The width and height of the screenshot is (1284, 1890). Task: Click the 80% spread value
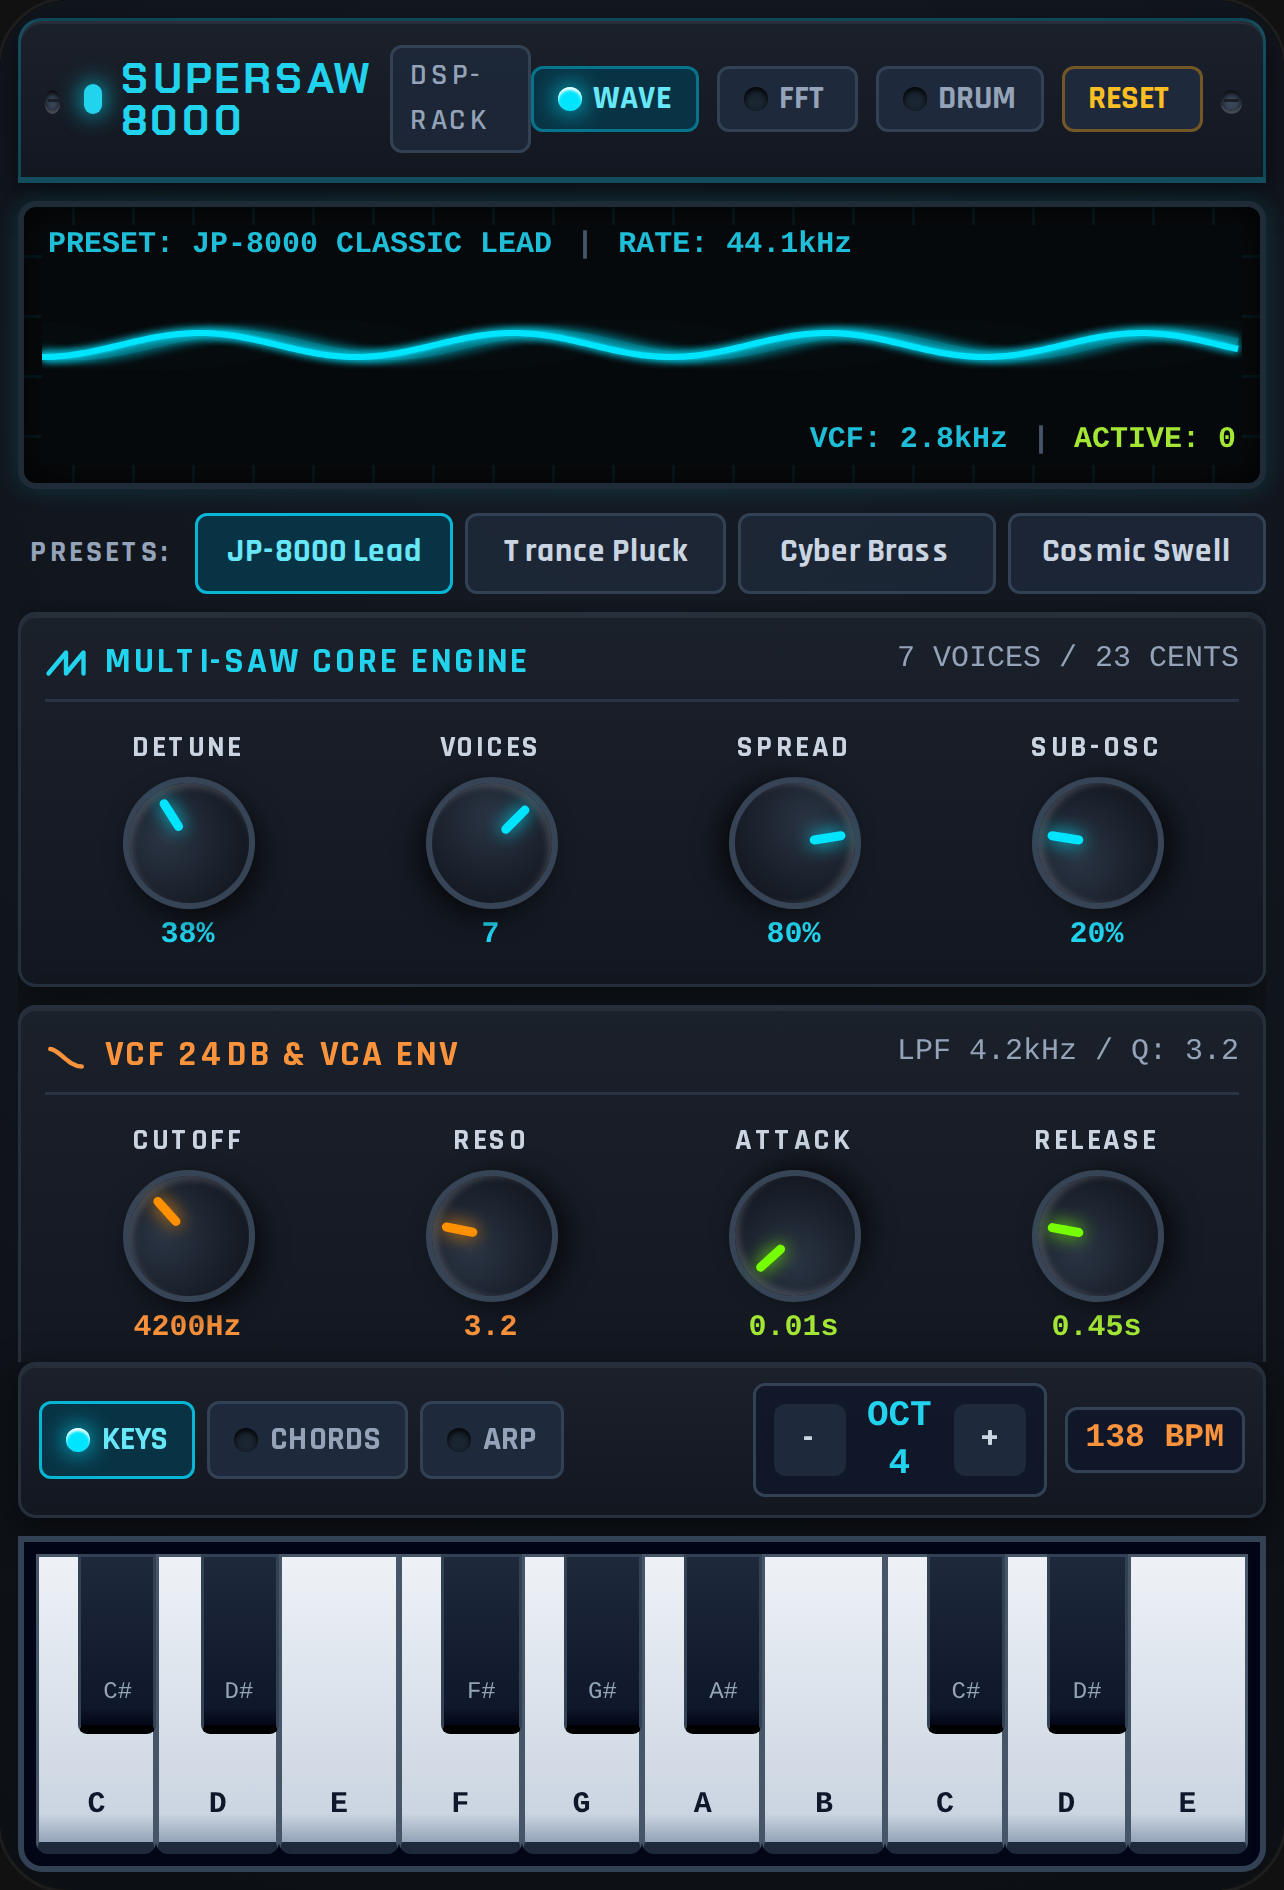click(794, 933)
